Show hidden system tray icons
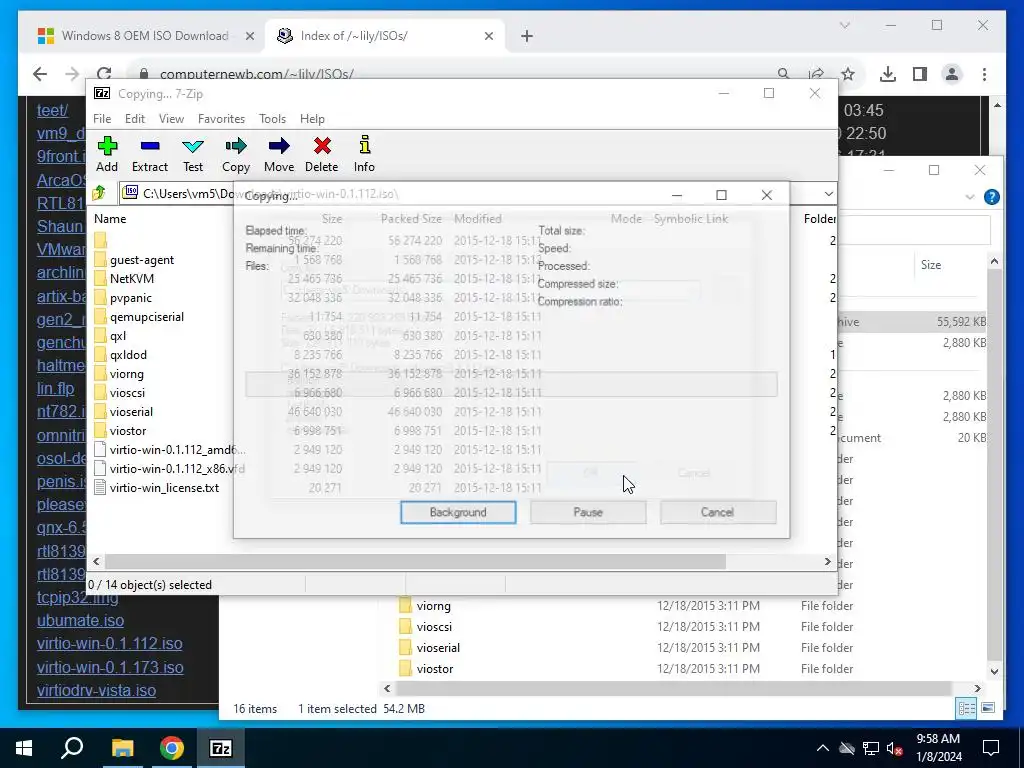The width and height of the screenshot is (1024, 768). (x=823, y=748)
